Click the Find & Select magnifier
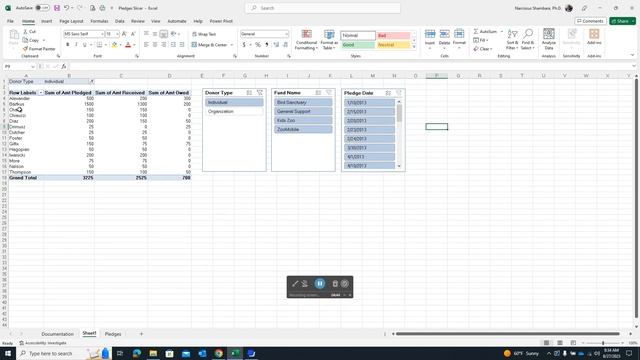The image size is (640, 360). [x=528, y=34]
